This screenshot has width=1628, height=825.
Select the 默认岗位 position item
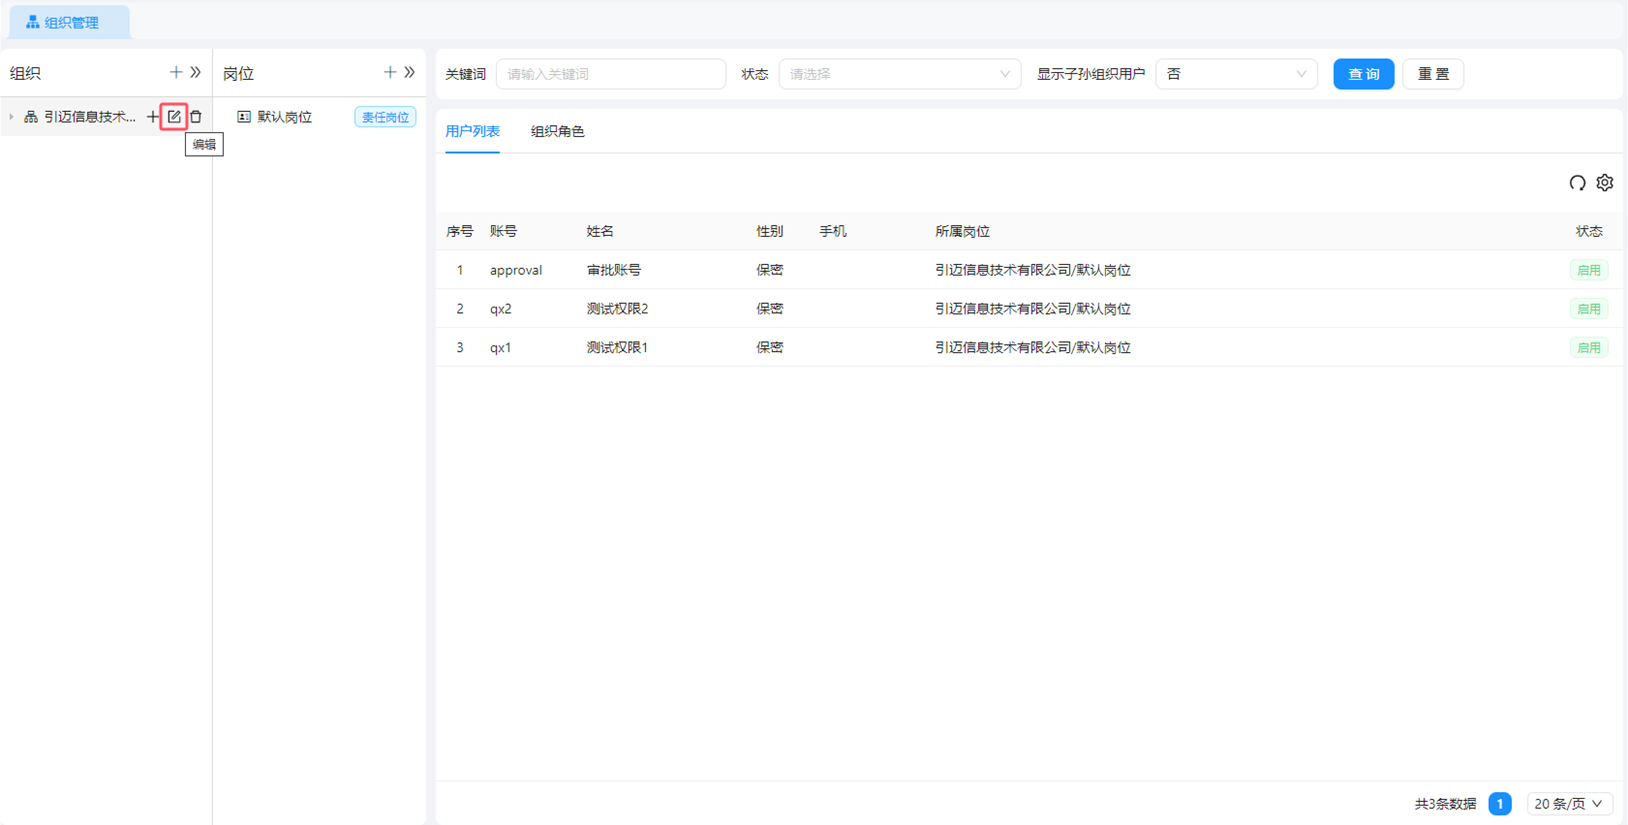coord(284,117)
